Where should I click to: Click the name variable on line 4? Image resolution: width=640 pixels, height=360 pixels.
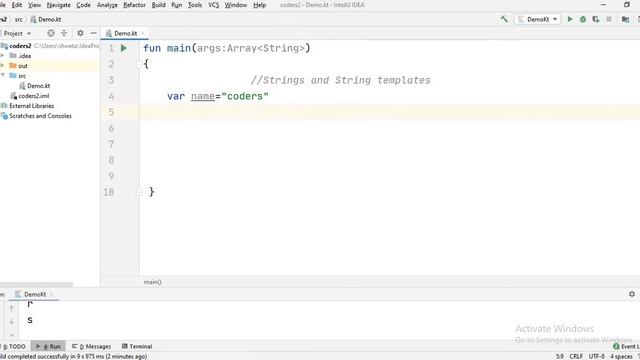click(x=203, y=96)
